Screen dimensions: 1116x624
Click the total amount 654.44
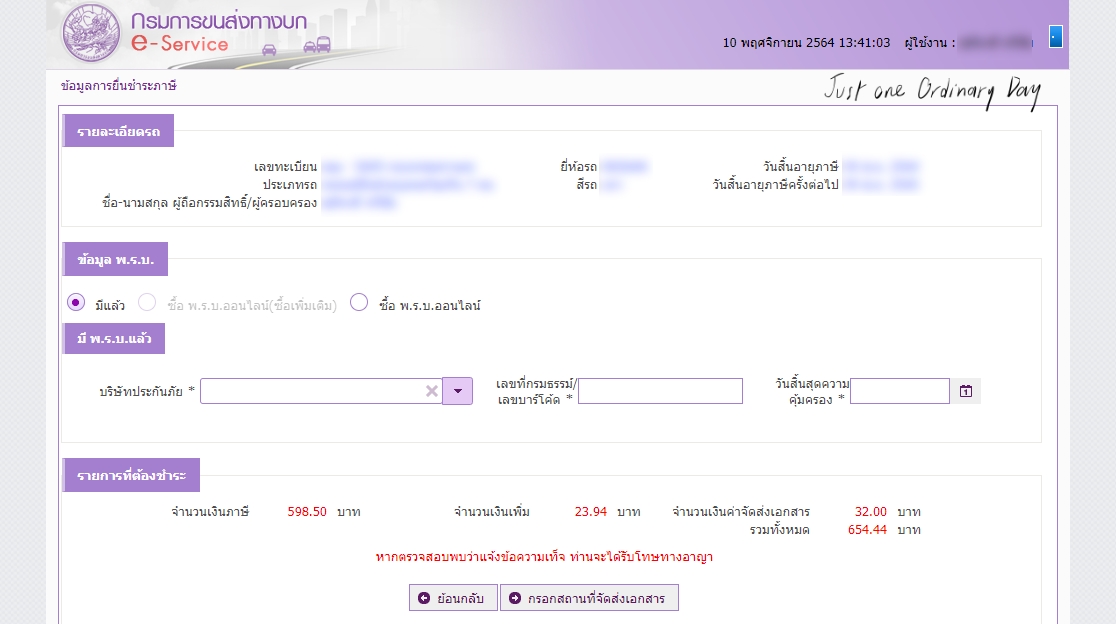(x=867, y=530)
